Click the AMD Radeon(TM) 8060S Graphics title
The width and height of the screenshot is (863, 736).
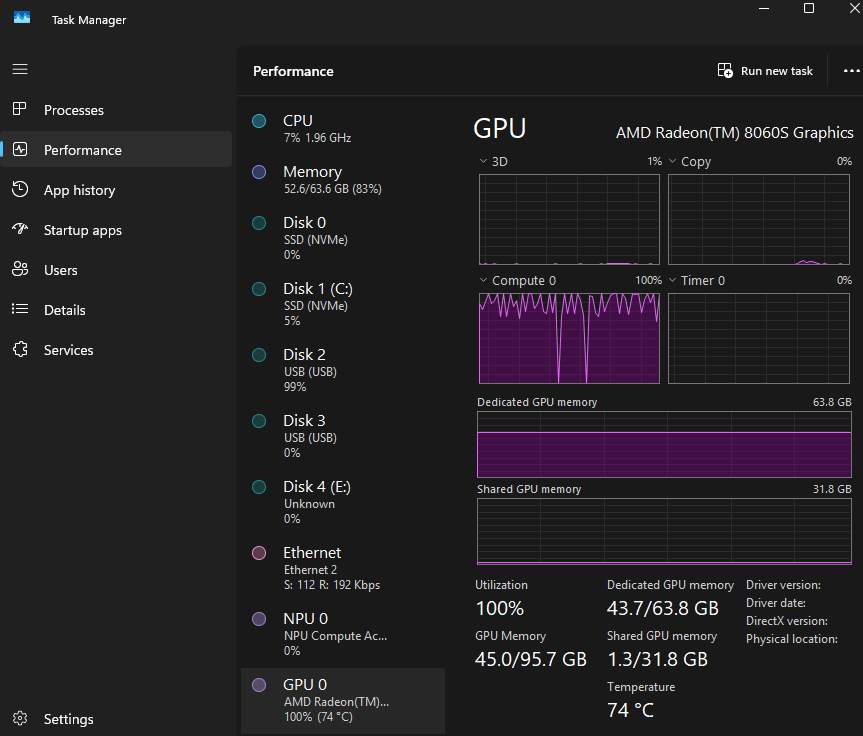pyautogui.click(x=734, y=133)
